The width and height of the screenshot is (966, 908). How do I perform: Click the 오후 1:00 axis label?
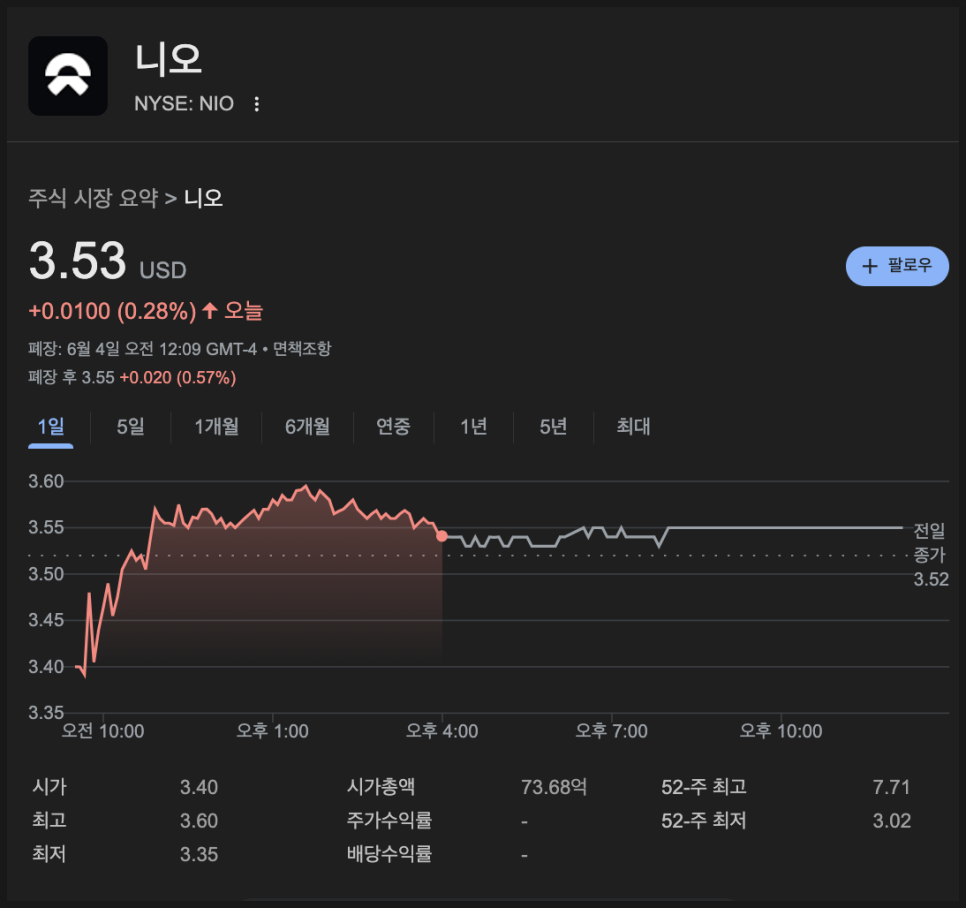point(272,731)
